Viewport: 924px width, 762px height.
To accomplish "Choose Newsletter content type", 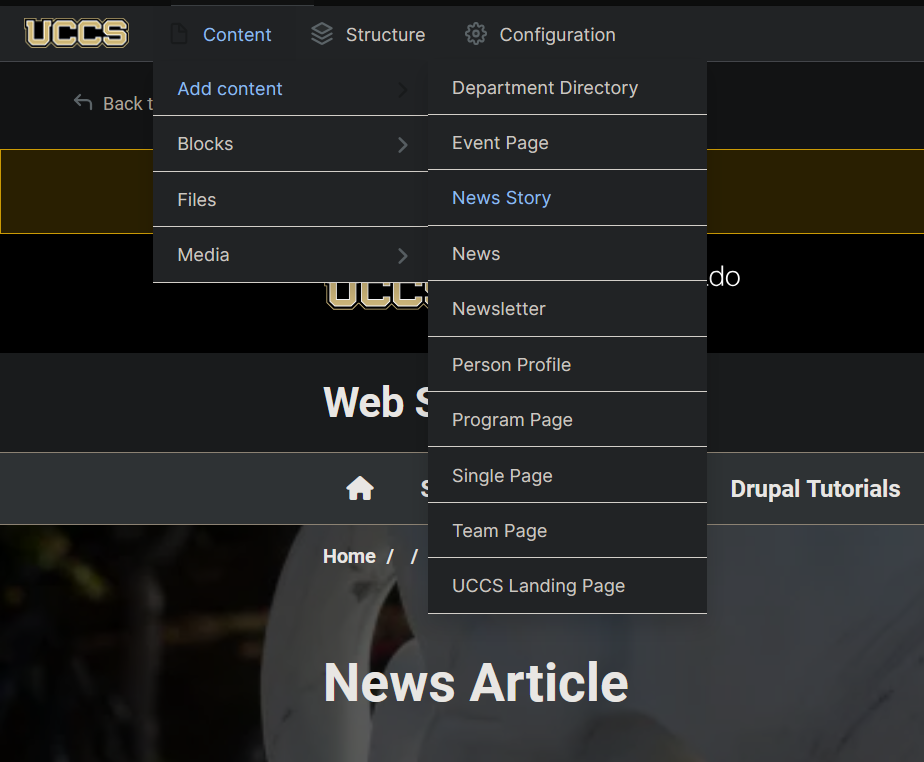I will point(567,309).
